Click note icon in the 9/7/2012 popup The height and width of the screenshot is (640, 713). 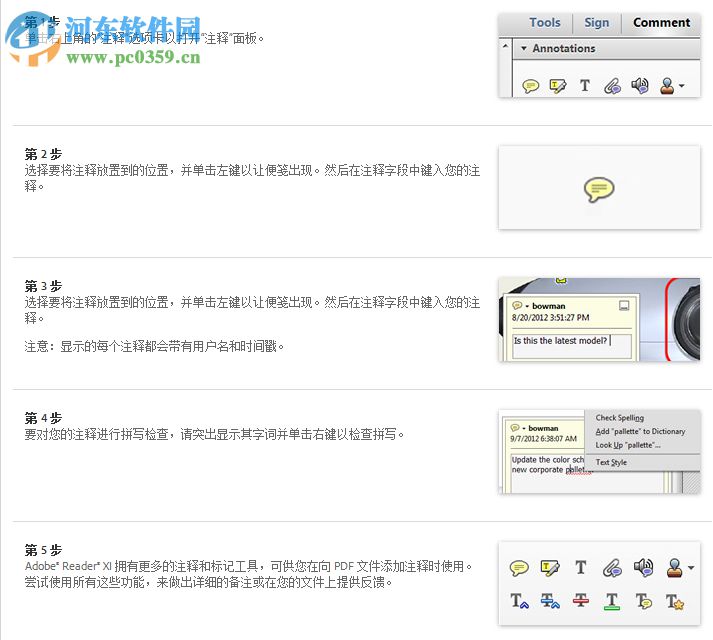pyautogui.click(x=515, y=428)
